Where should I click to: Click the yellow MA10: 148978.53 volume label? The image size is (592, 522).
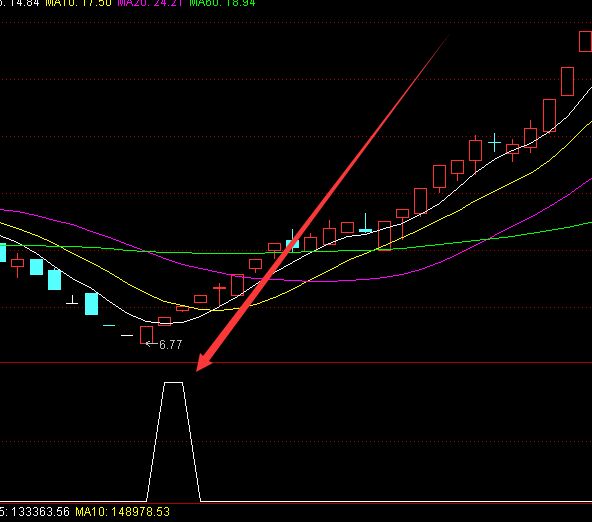[123, 512]
